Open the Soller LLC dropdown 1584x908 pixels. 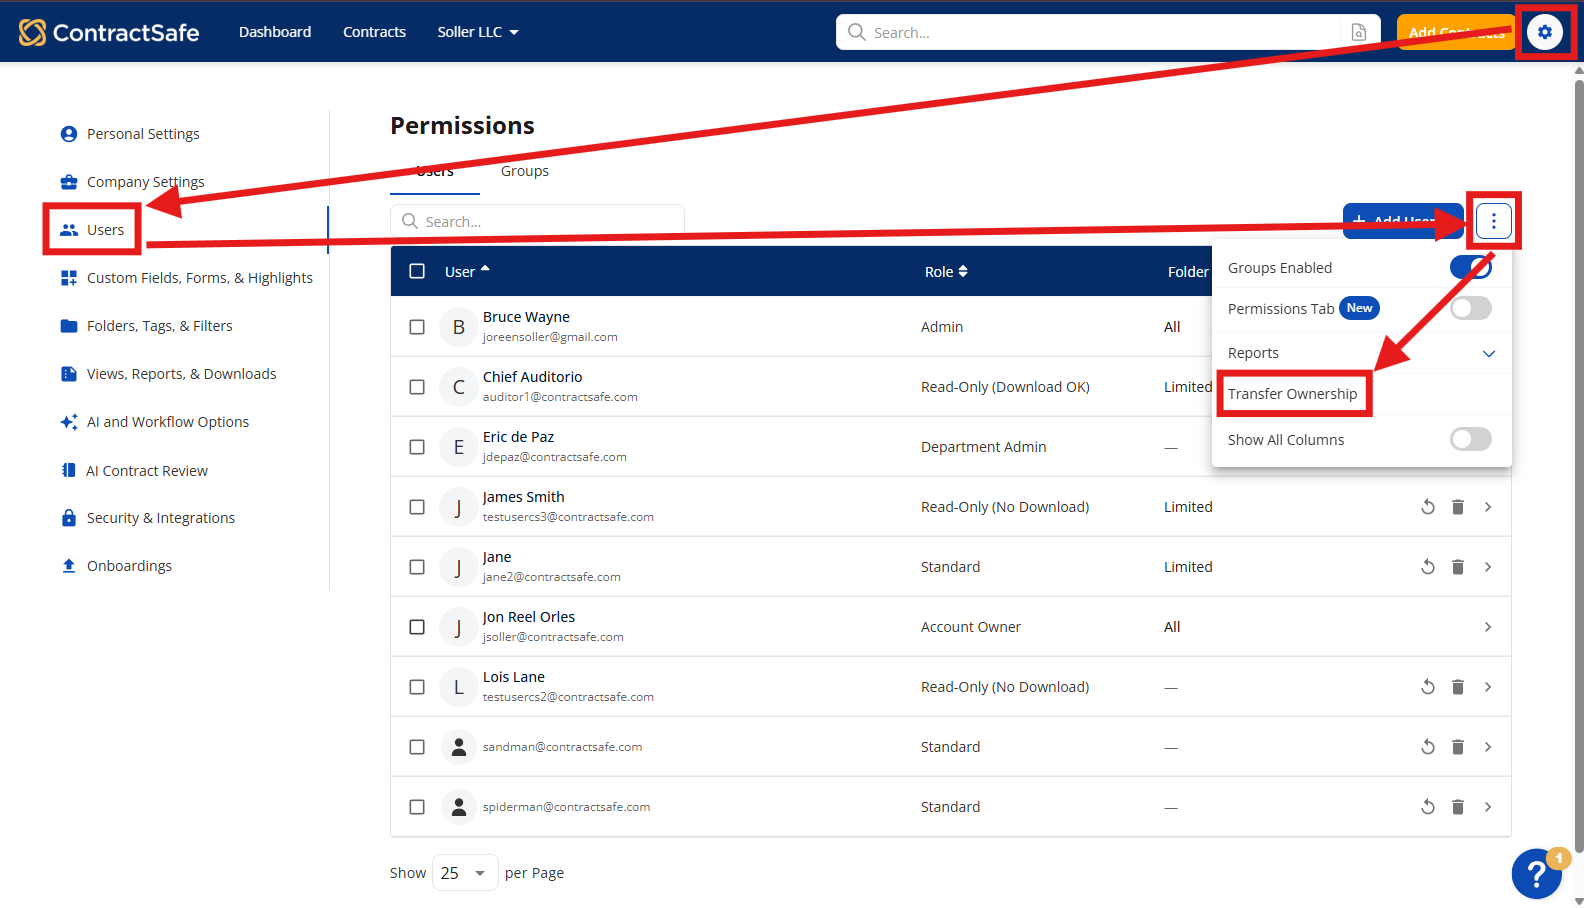click(x=478, y=32)
